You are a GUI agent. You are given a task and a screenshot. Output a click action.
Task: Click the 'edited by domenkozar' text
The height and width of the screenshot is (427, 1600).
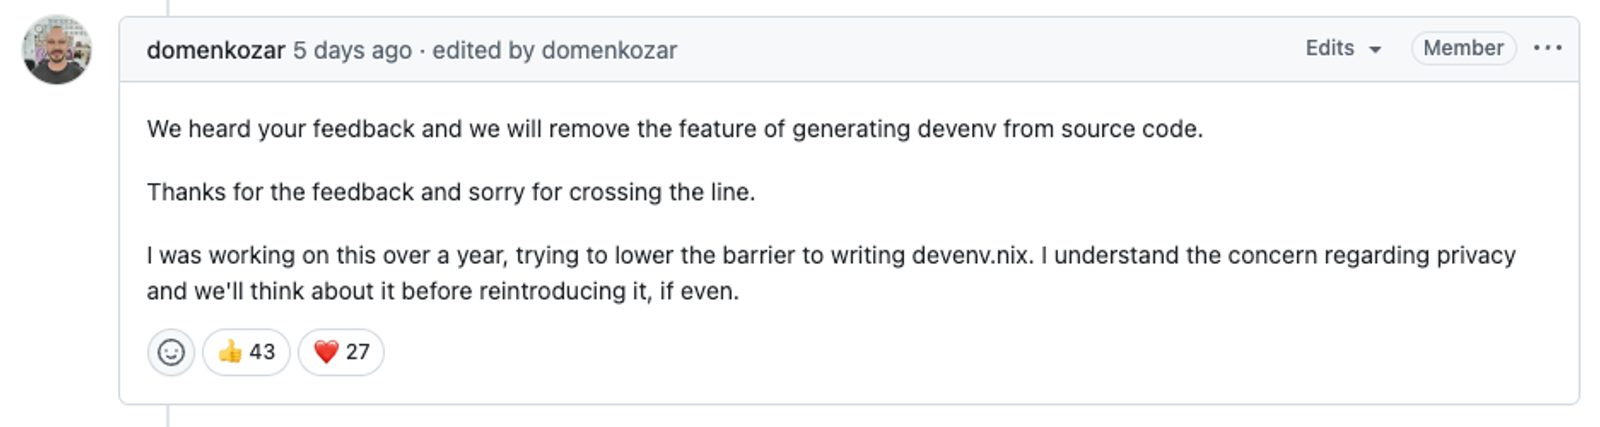555,50
